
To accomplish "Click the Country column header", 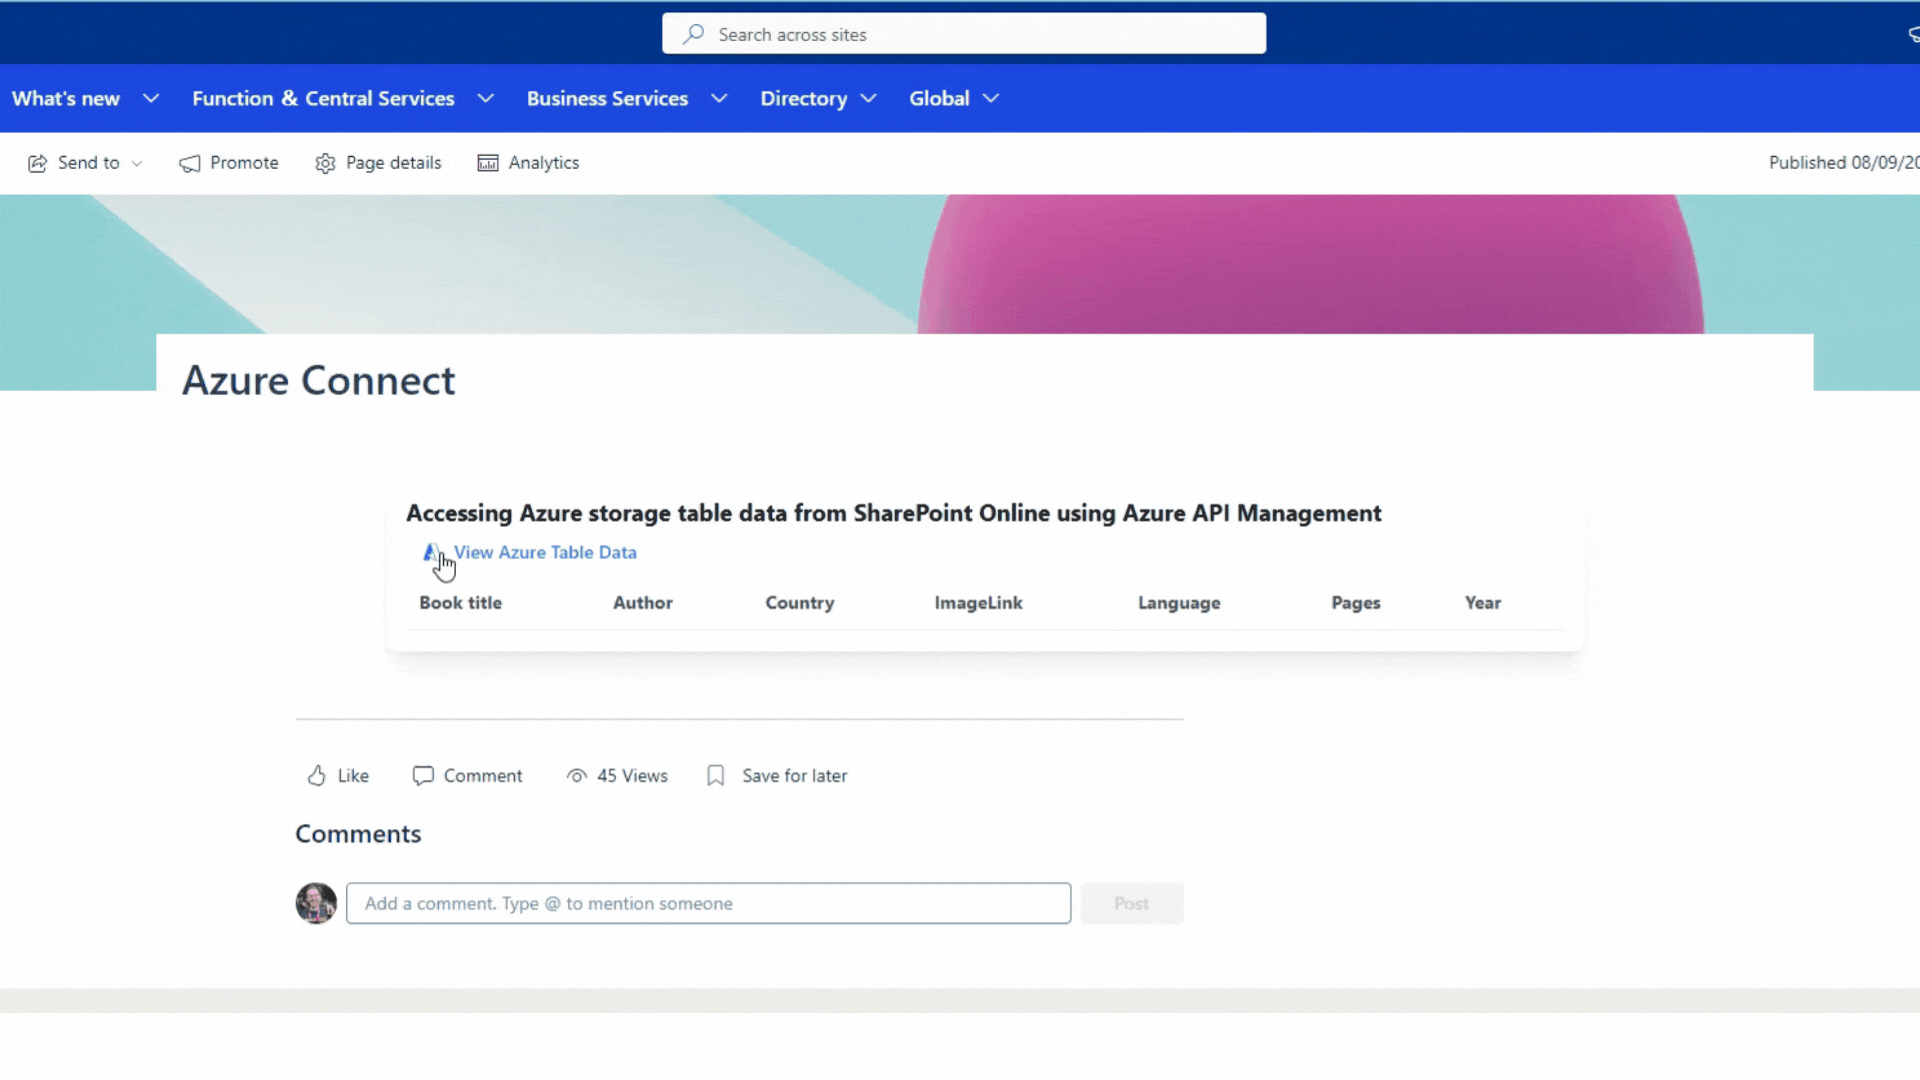I will (799, 603).
